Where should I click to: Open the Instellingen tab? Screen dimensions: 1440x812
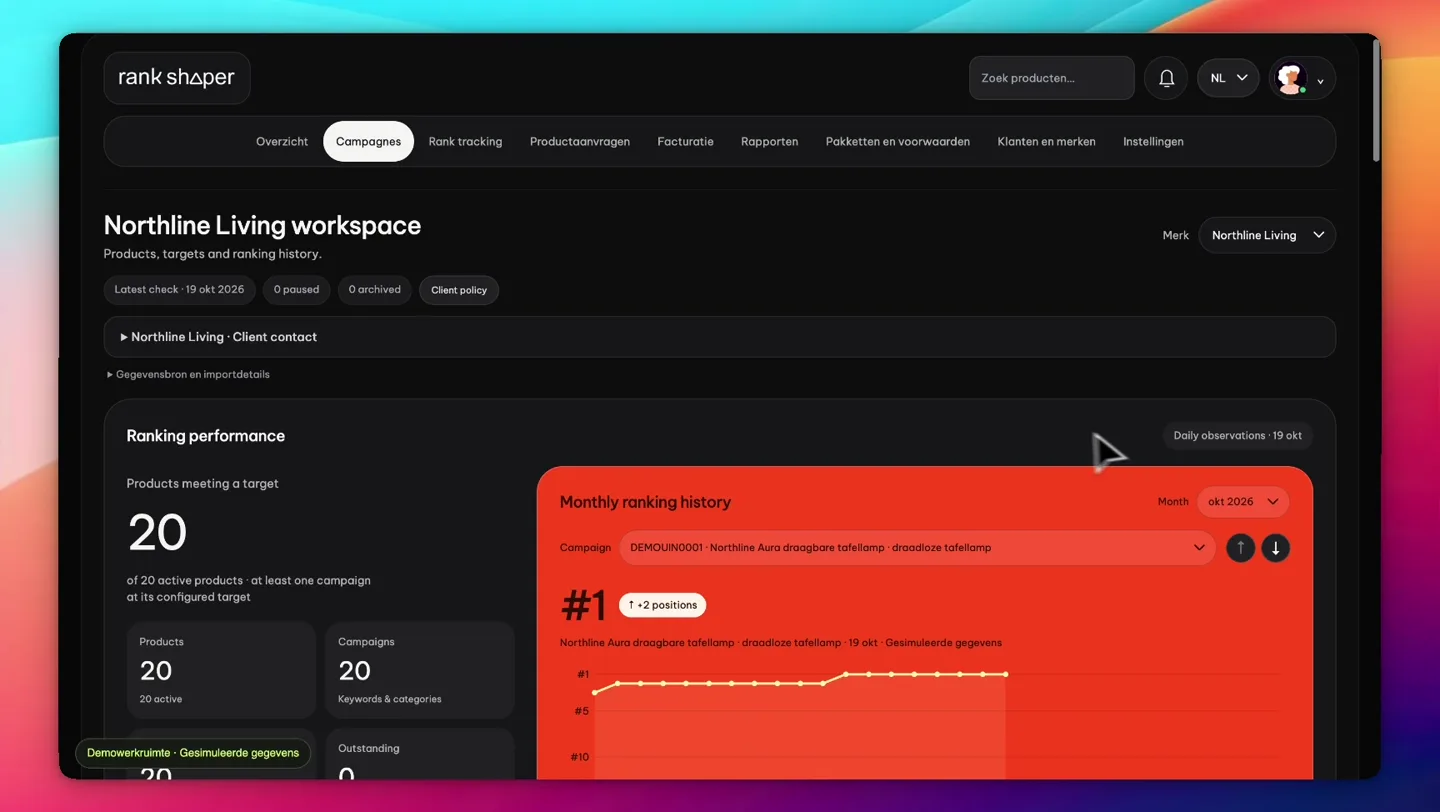(1153, 141)
